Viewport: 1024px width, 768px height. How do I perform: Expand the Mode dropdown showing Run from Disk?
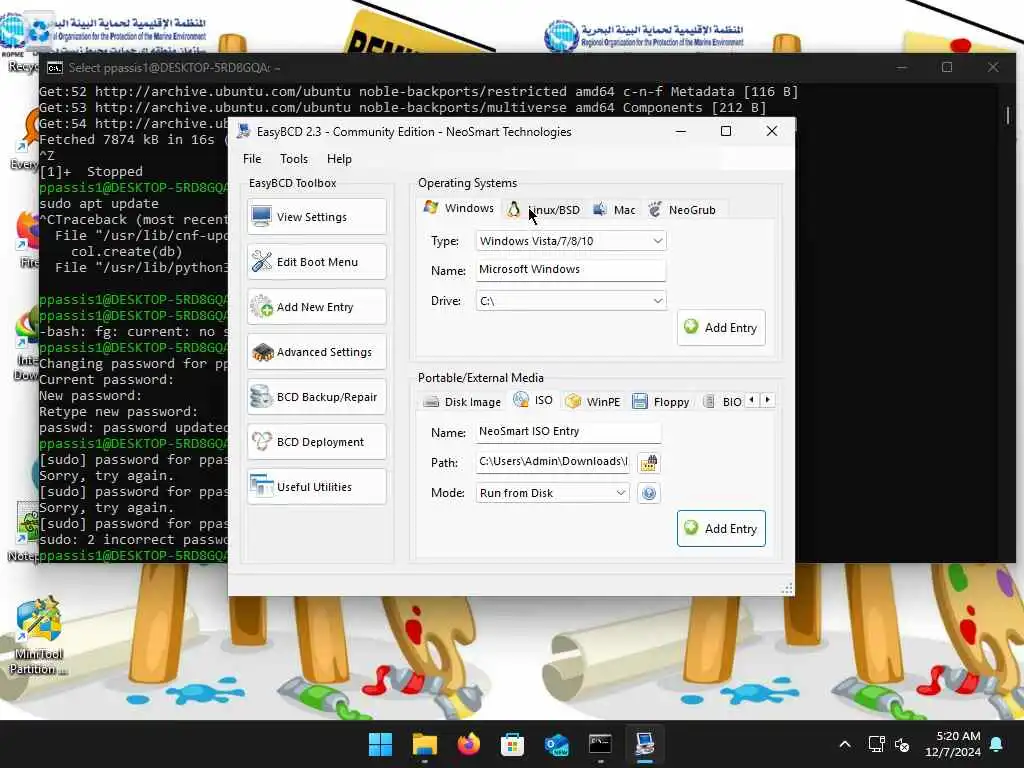(552, 493)
